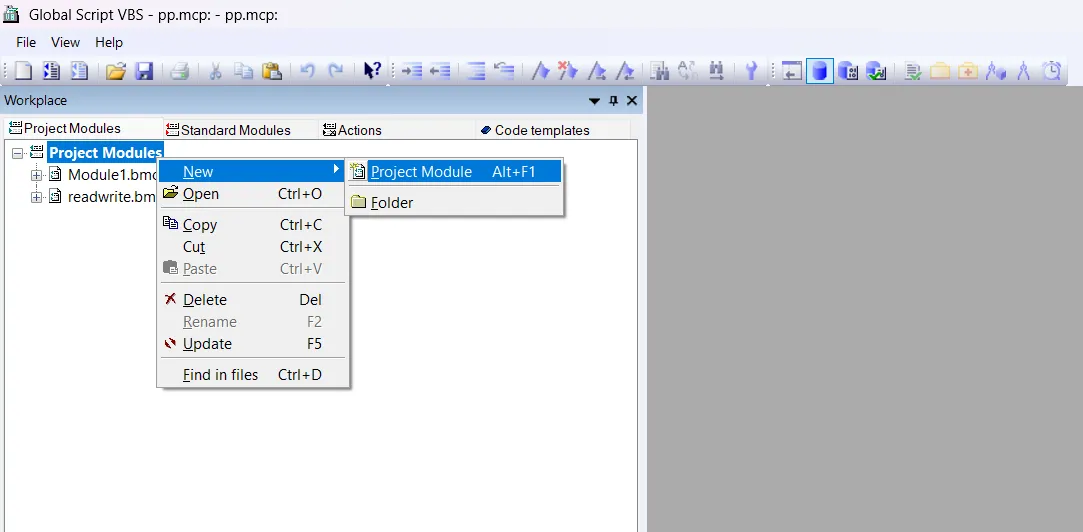1083x532 pixels.
Task: Toggle the Workplace panel auto-hide pin
Action: coord(613,101)
